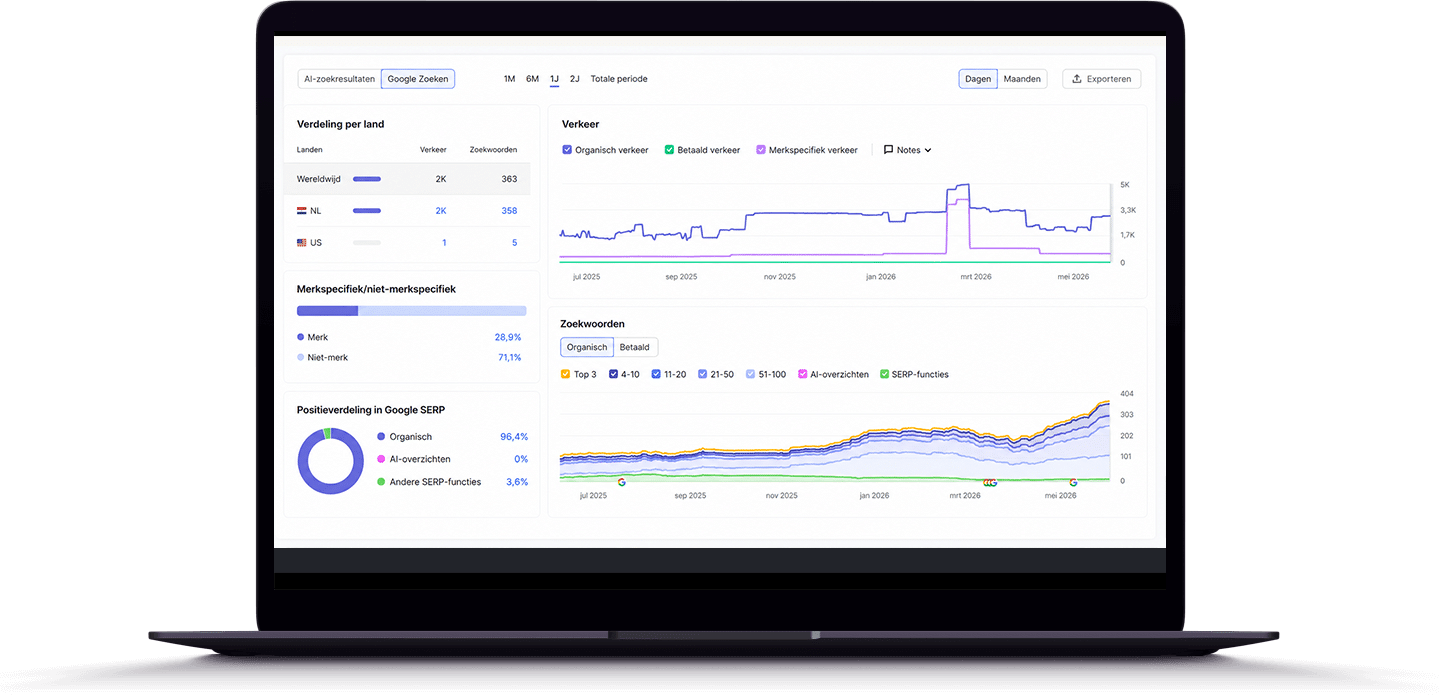Toggle the SERP-functies checkbox
This screenshot has height=695, width=1440.
[884, 374]
